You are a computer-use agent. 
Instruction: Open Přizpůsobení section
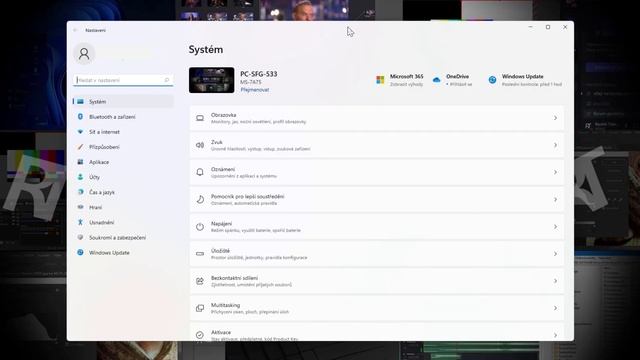123,147
